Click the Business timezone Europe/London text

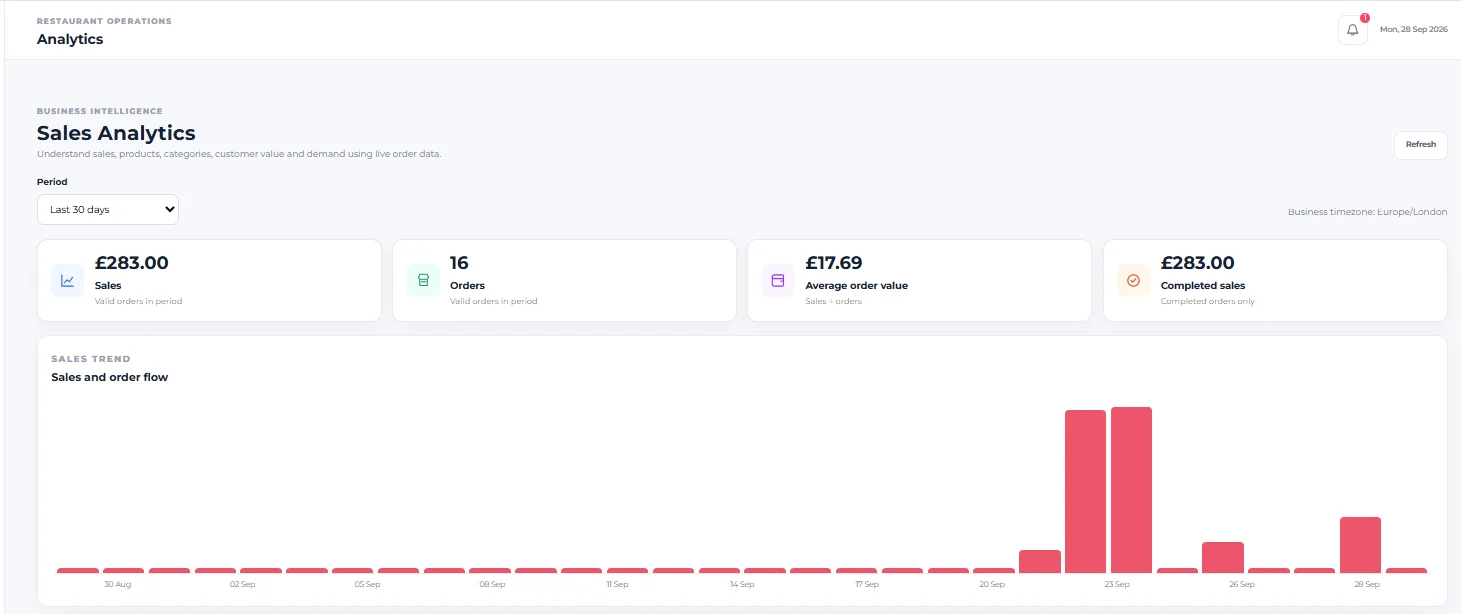click(x=1367, y=212)
